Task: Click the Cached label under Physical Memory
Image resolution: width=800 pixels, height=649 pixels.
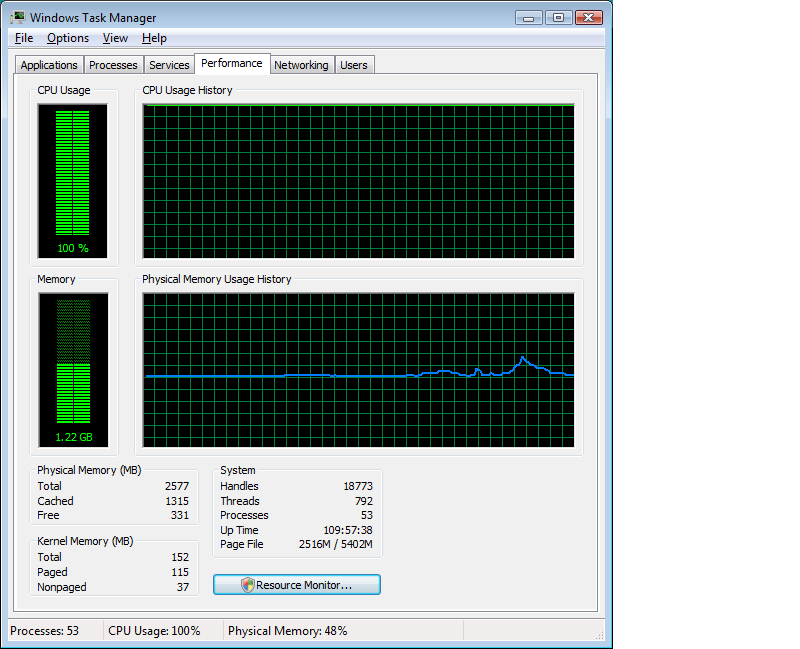Action: tap(55, 501)
